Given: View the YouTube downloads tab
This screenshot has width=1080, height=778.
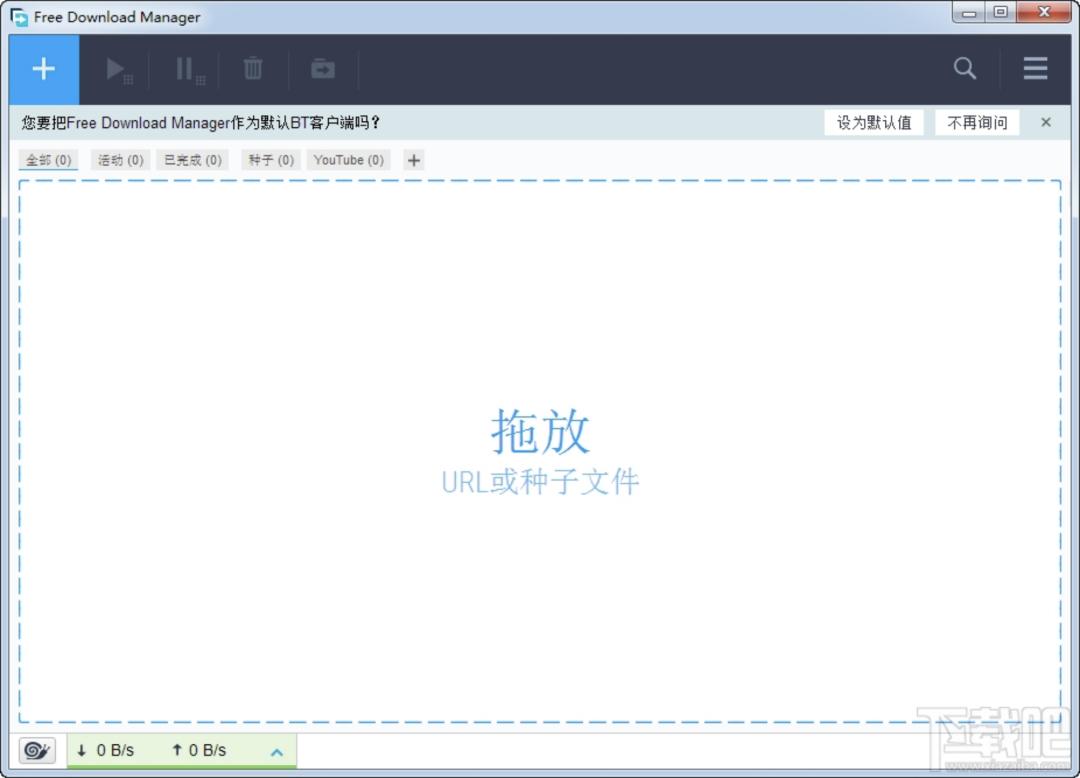Looking at the screenshot, I should 348,159.
